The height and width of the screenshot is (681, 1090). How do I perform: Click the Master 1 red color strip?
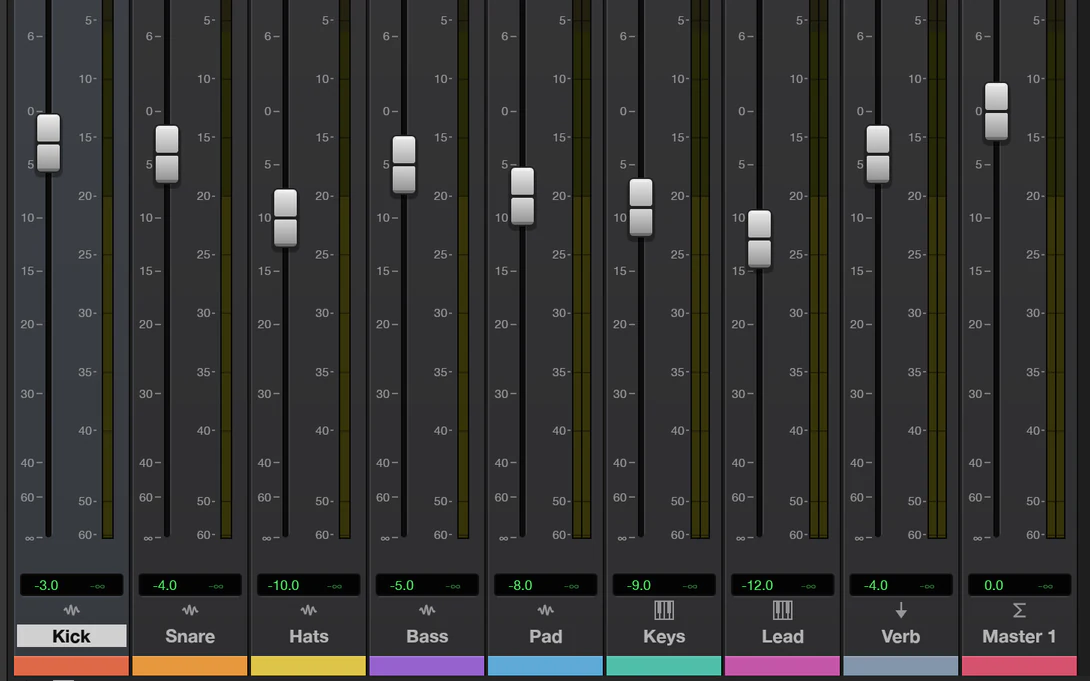point(1019,666)
